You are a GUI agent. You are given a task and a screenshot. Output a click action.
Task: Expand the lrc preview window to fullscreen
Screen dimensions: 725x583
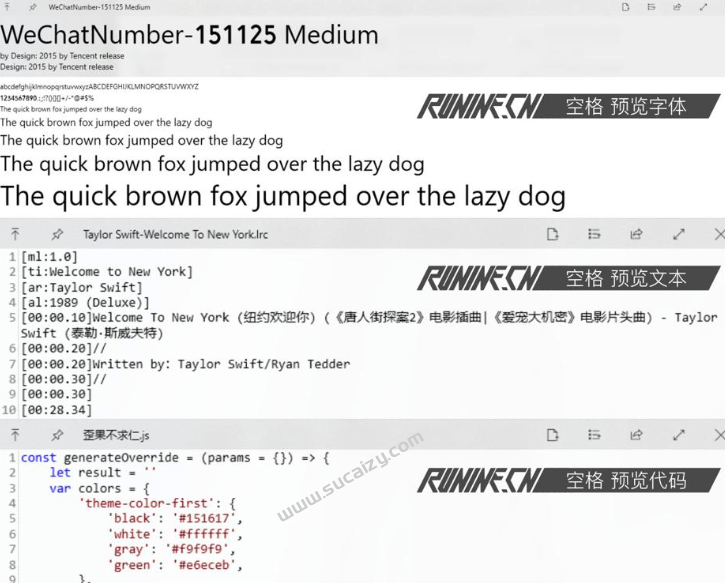tap(679, 234)
